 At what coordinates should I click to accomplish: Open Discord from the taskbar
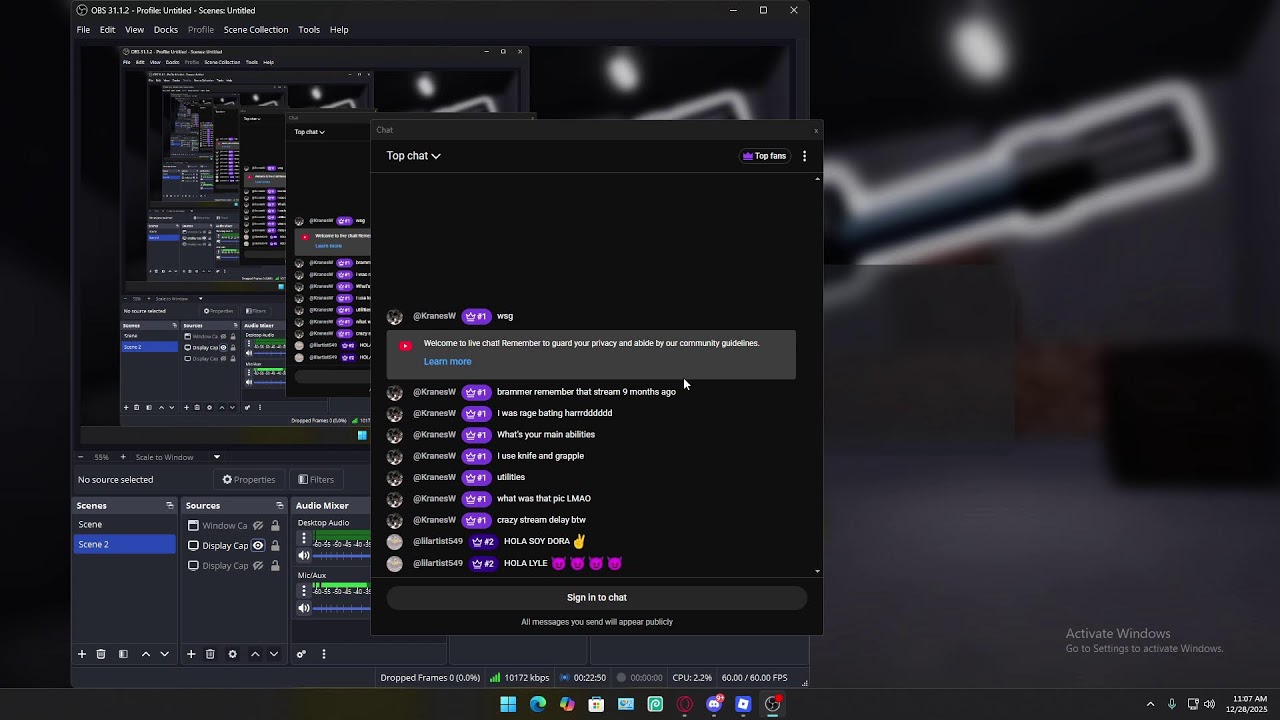click(x=714, y=704)
